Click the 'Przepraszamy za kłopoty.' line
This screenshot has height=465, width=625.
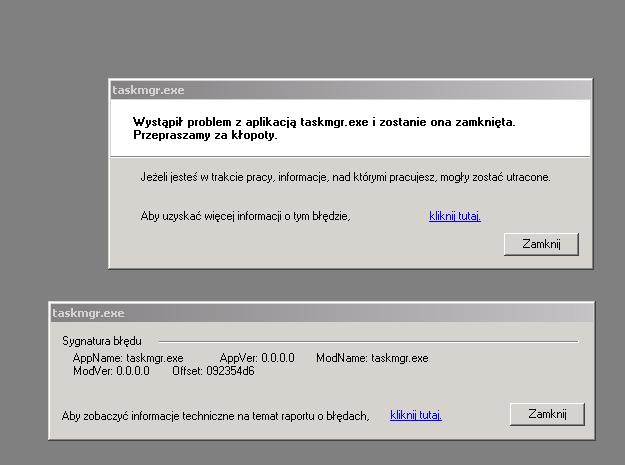(x=205, y=135)
